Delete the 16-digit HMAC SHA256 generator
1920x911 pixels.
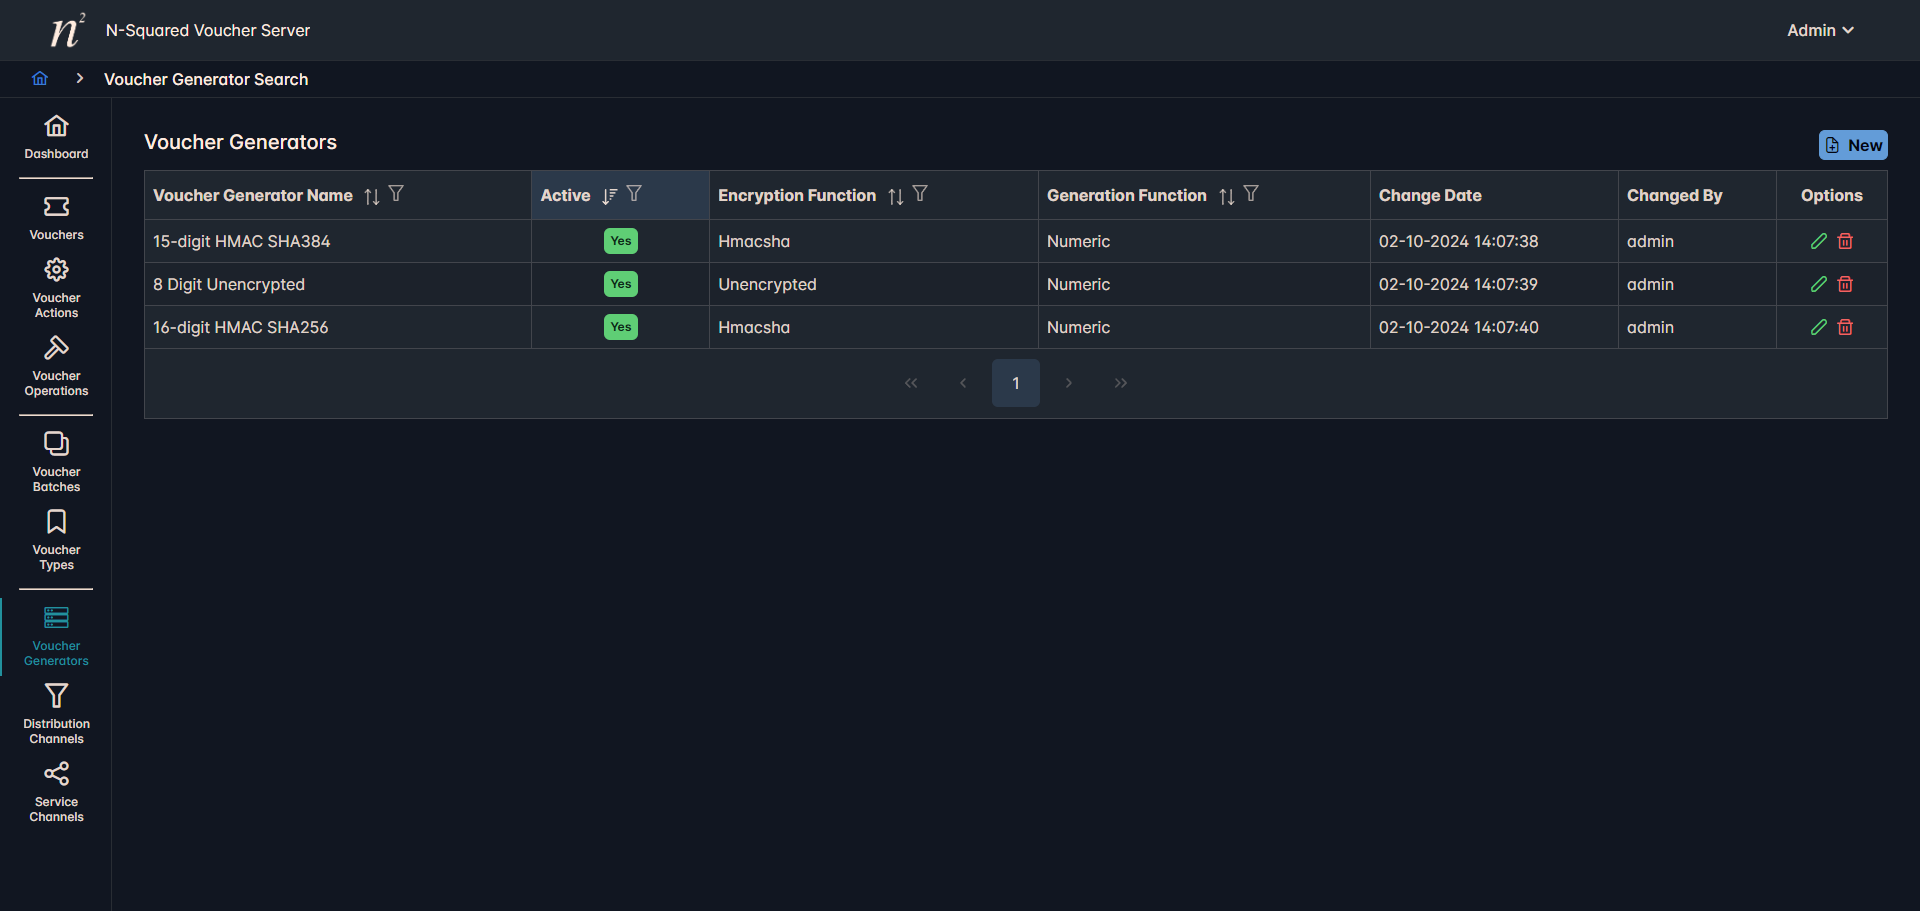tap(1845, 327)
